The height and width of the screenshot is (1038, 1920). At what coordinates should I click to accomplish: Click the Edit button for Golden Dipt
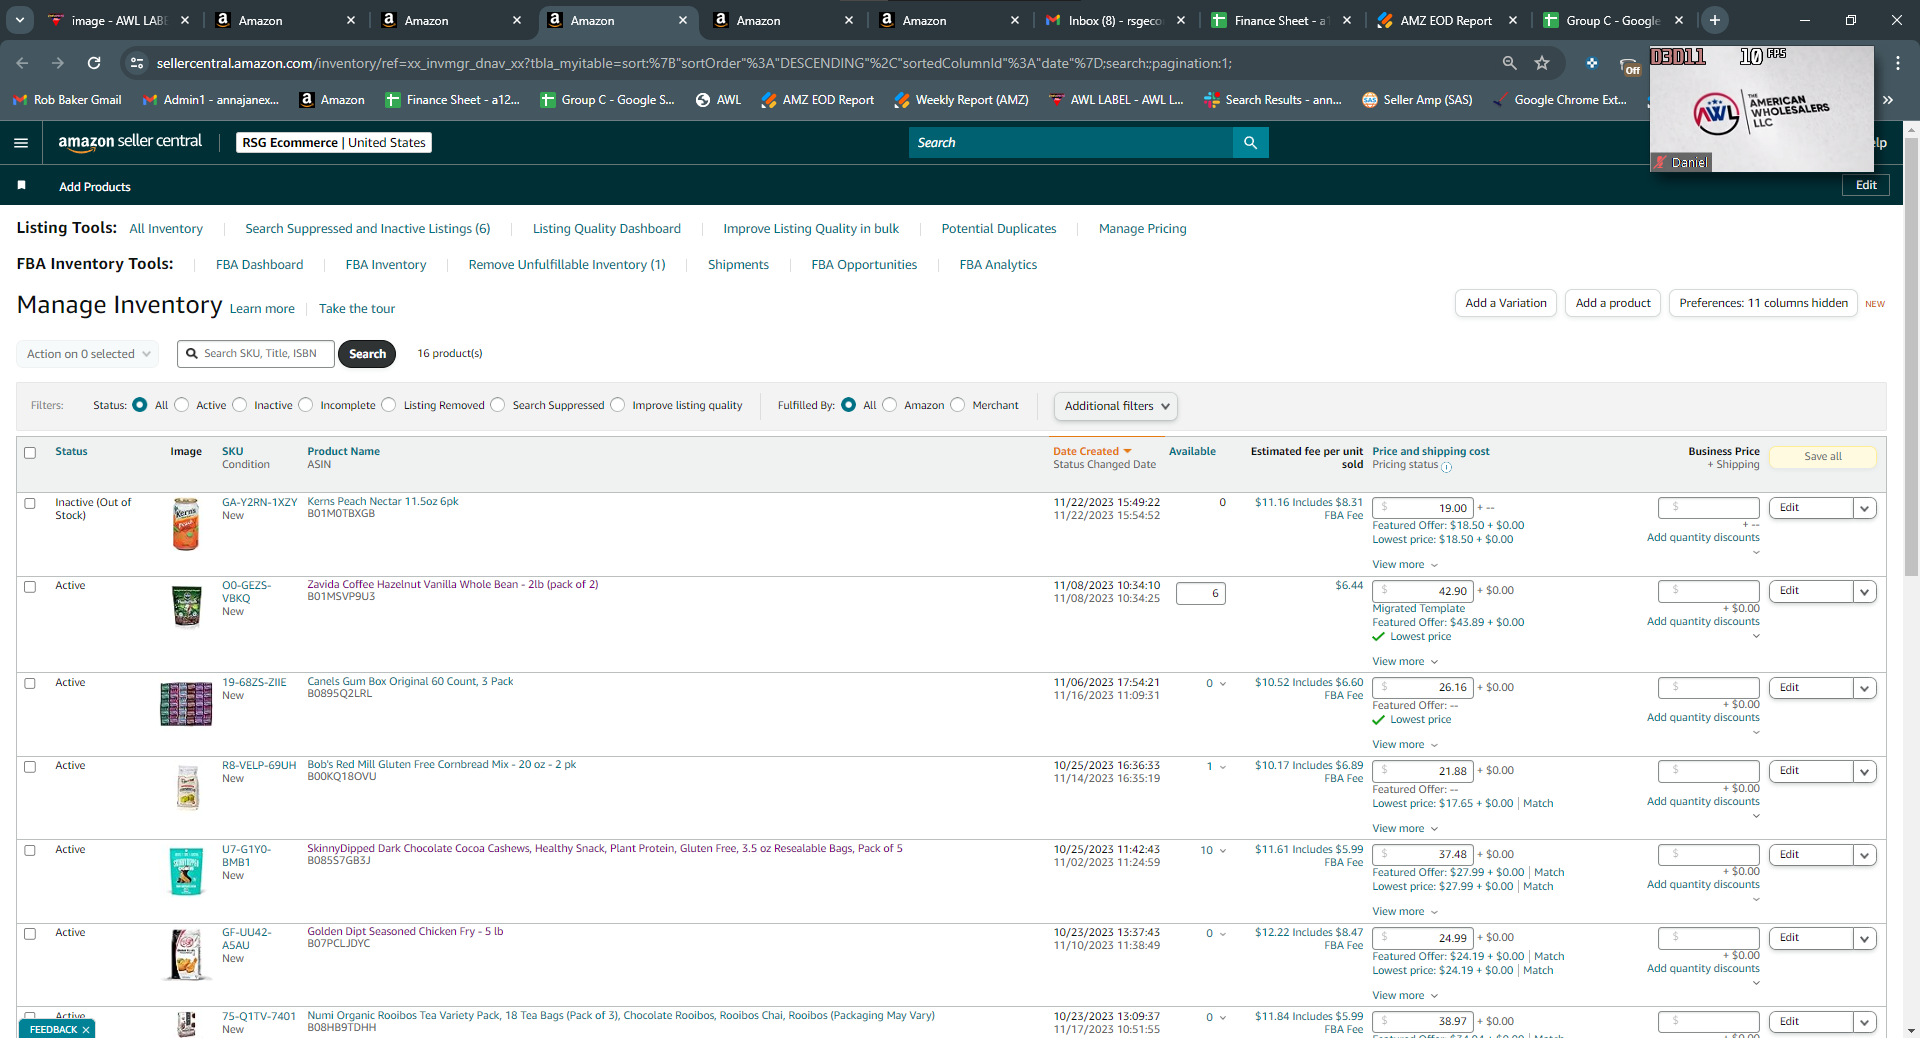point(1810,938)
